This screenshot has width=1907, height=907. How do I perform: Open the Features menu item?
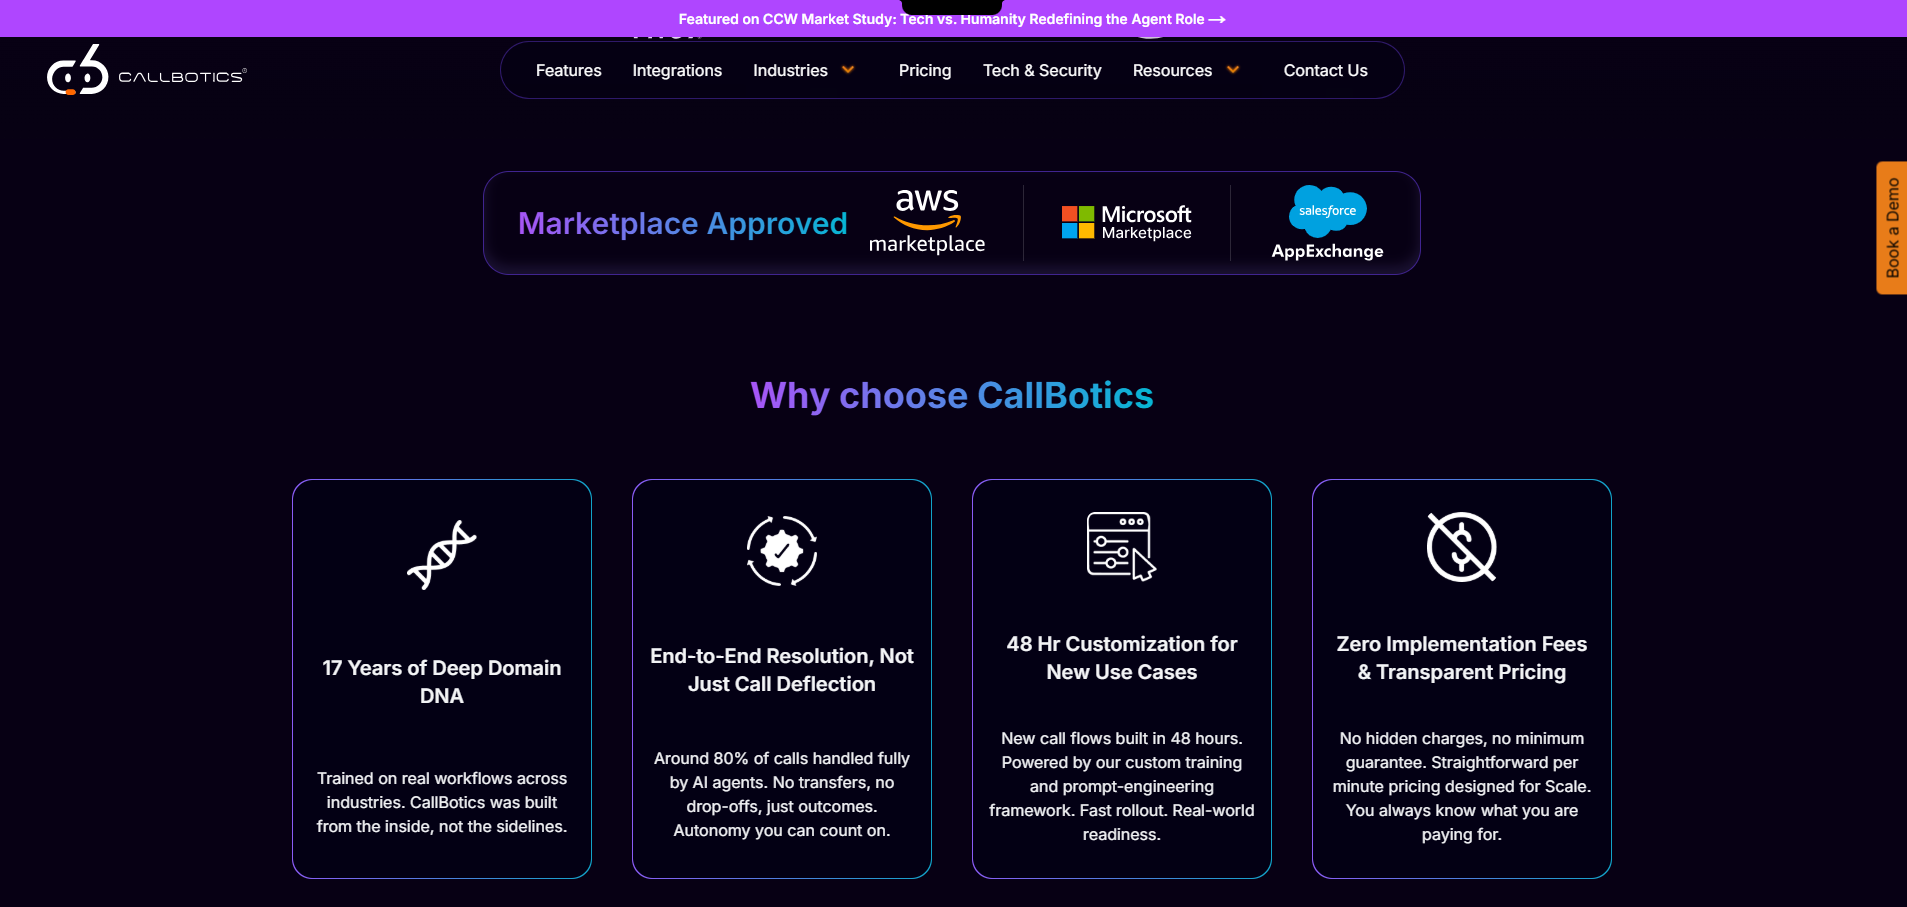(568, 70)
